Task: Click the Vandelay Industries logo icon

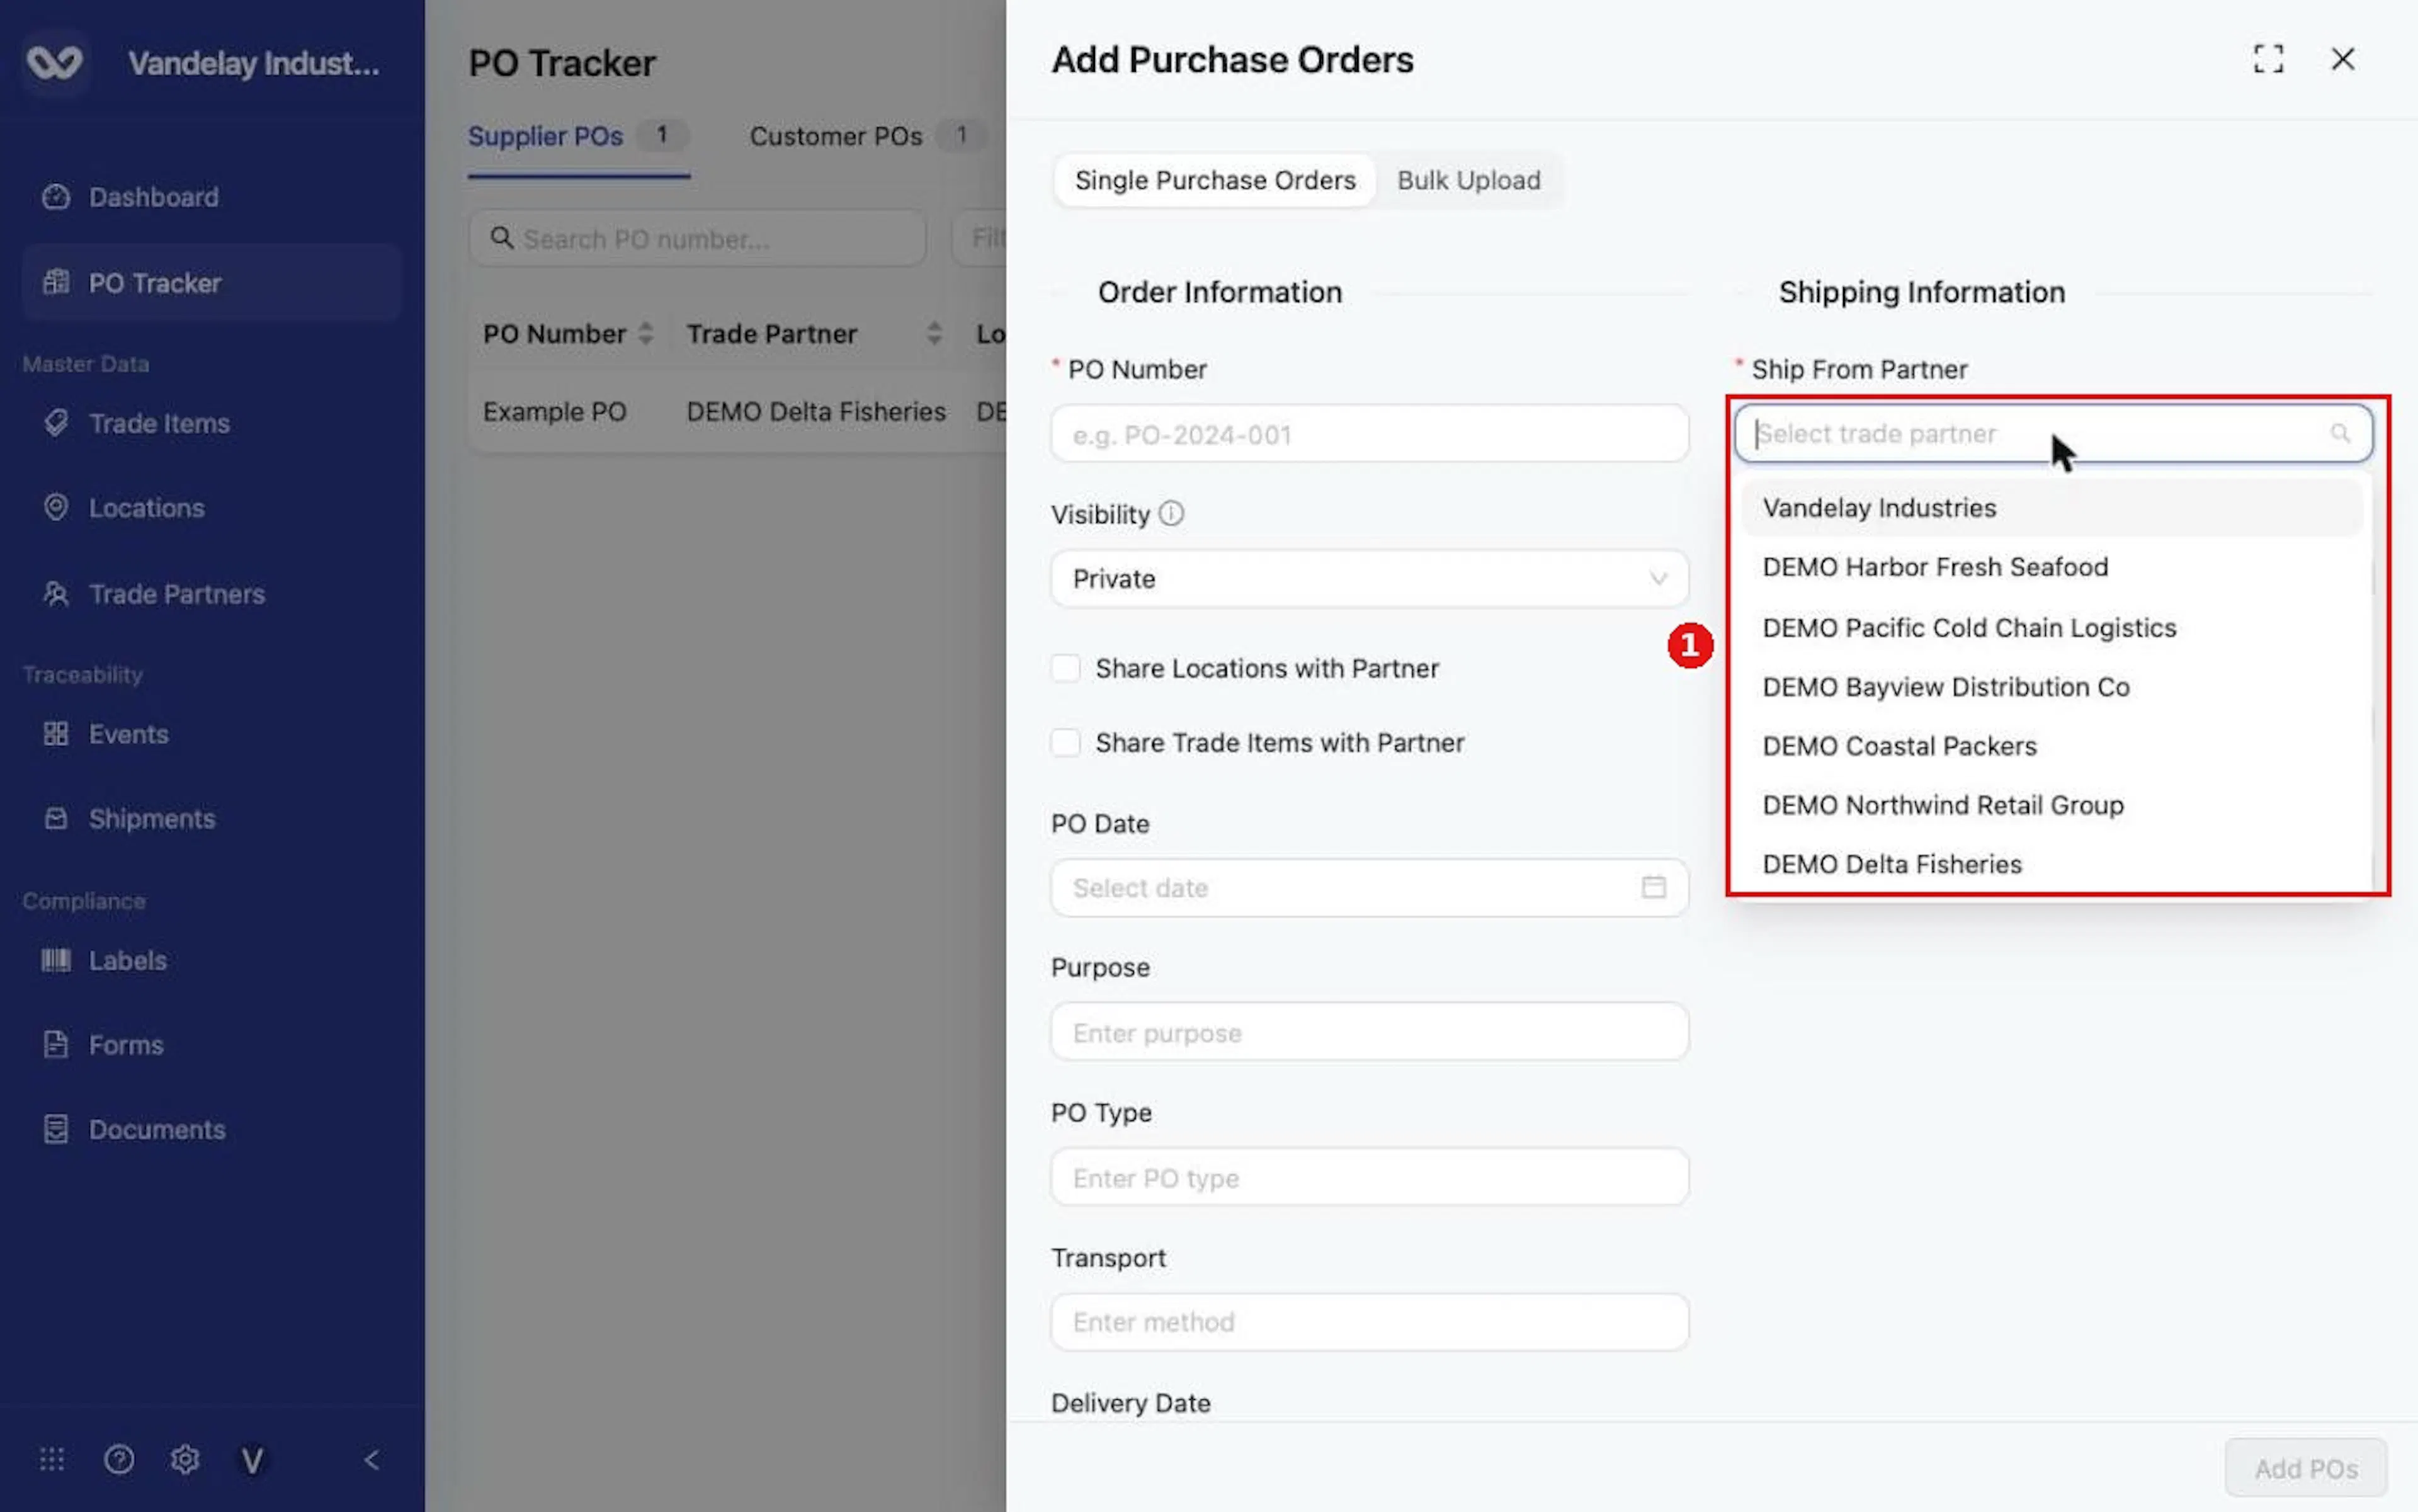Action: click(x=54, y=62)
